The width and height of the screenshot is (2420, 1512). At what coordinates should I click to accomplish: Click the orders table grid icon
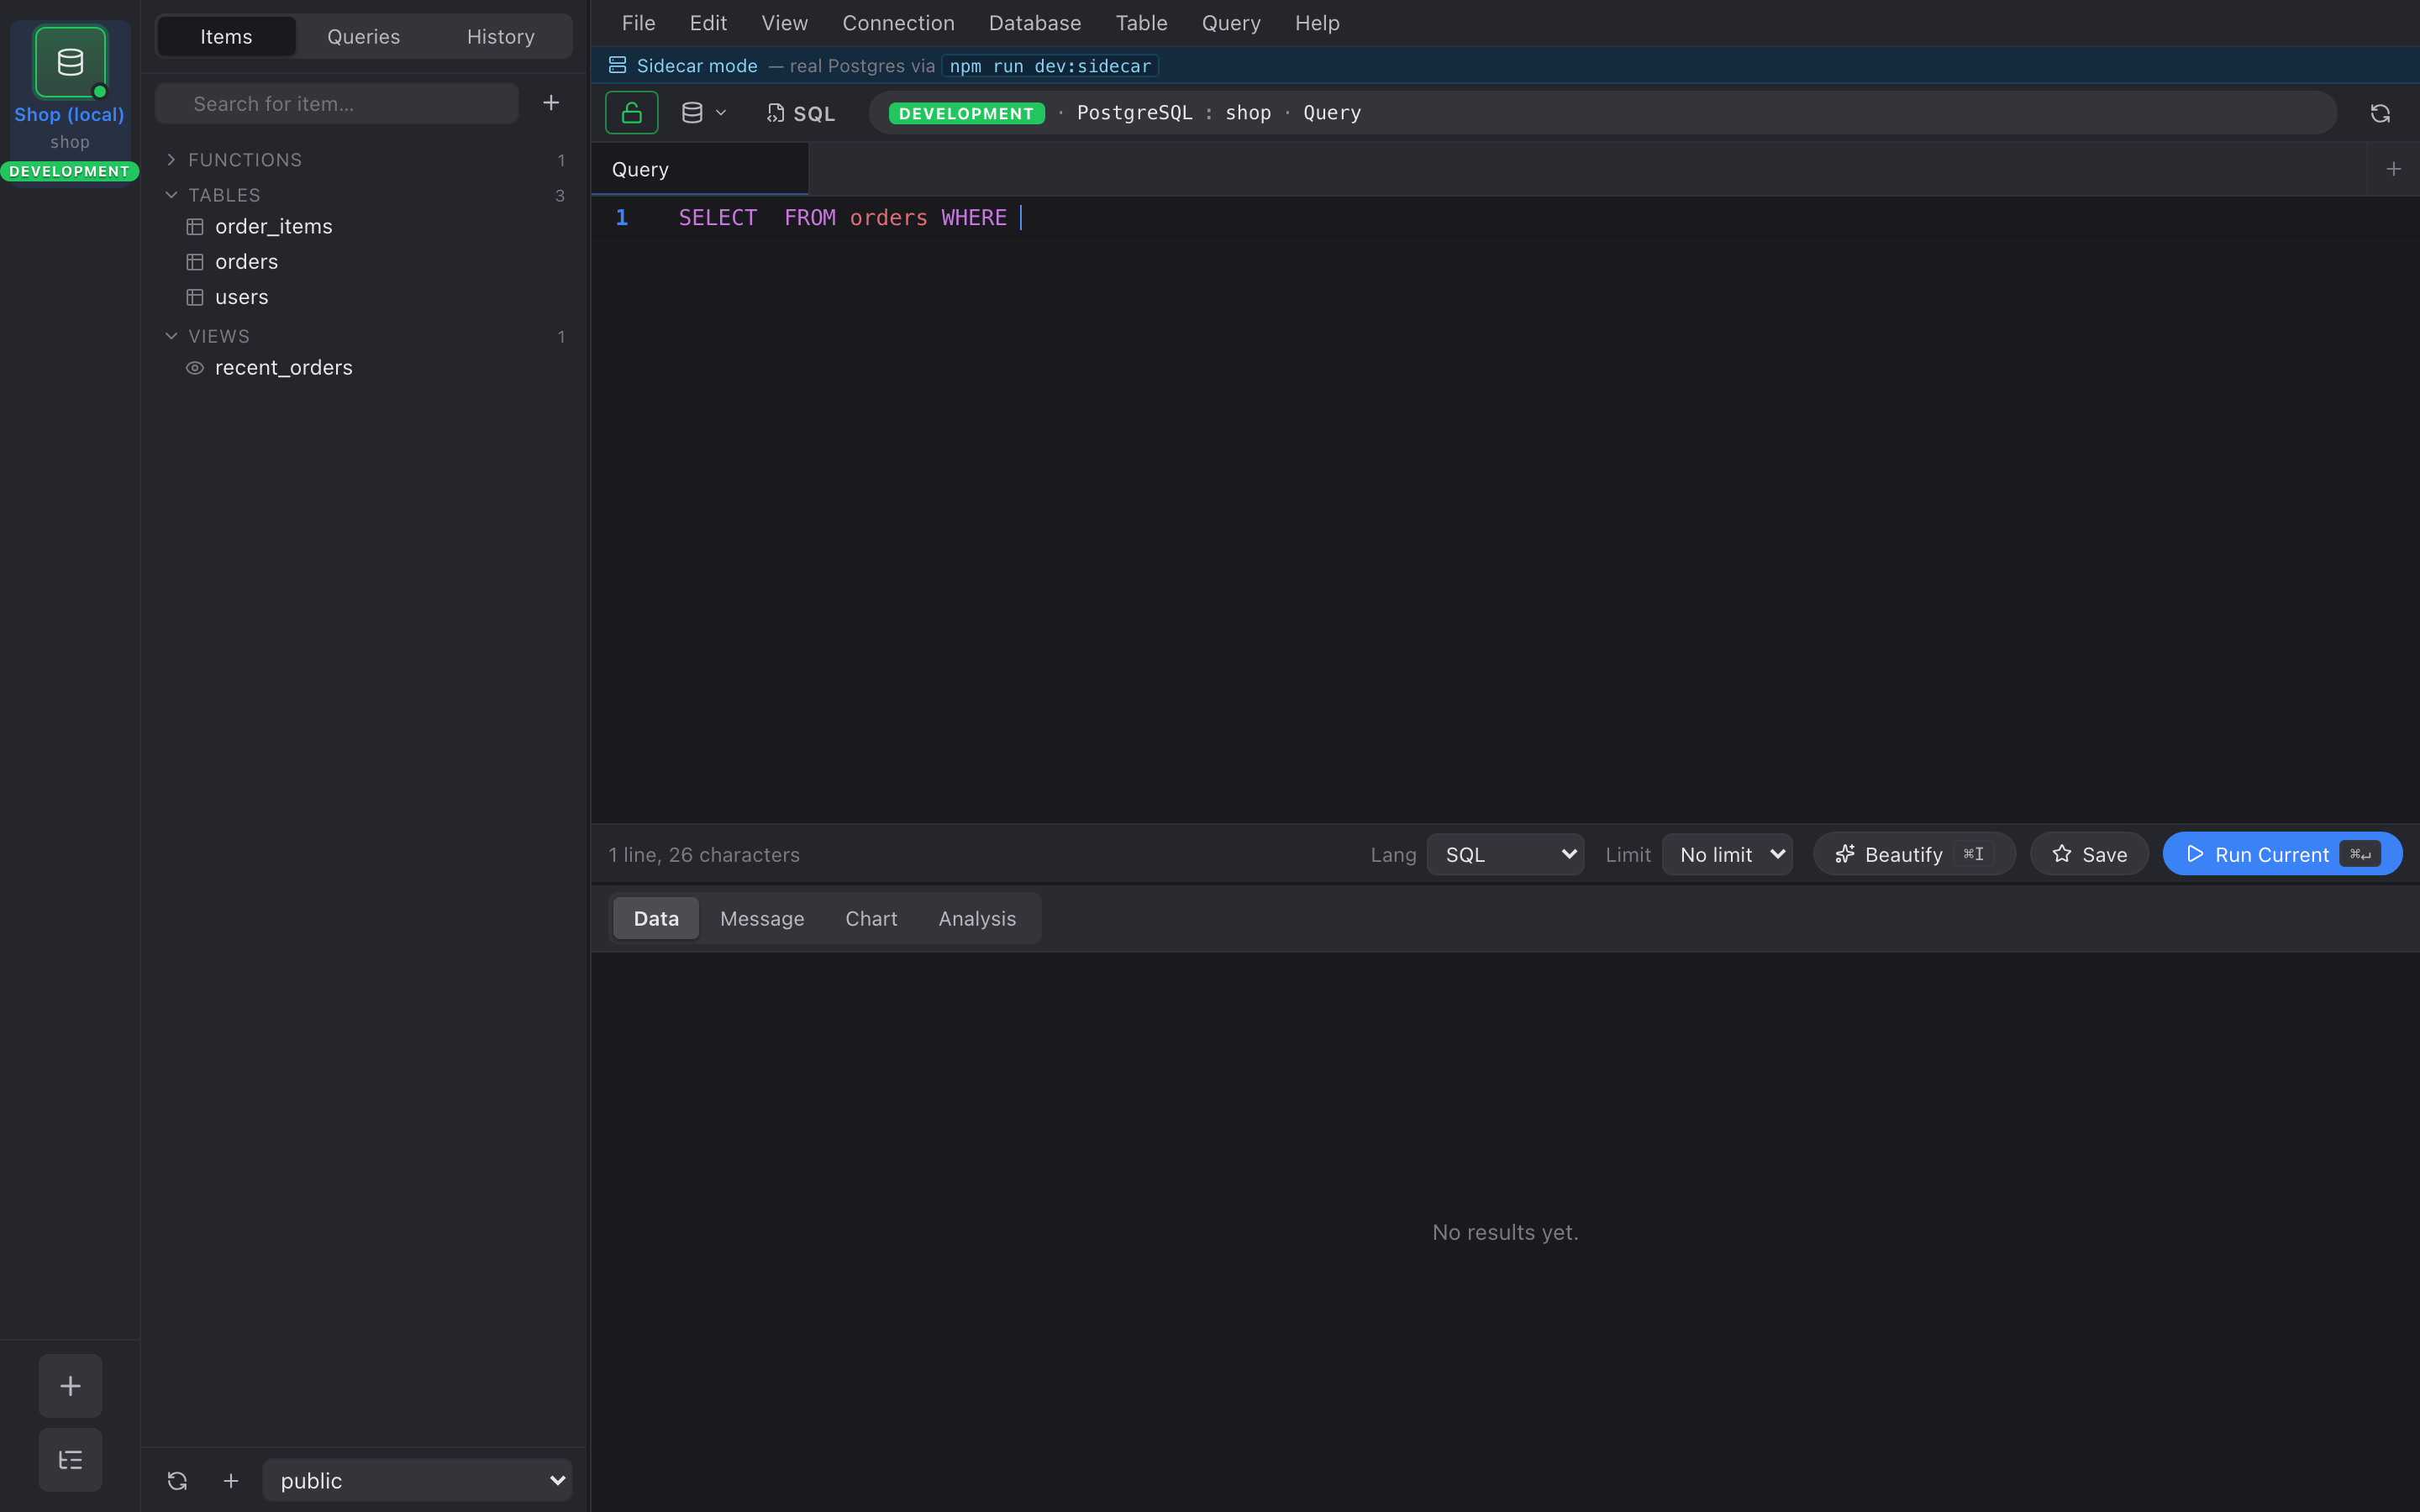click(x=195, y=262)
